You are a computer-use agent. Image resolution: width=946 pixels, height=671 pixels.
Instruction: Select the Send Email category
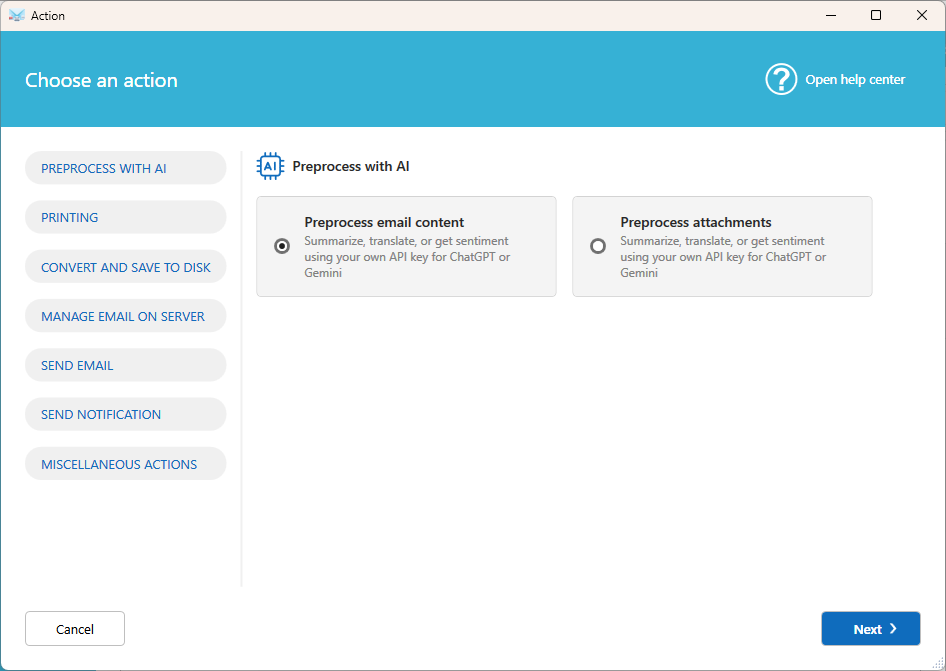pos(125,365)
